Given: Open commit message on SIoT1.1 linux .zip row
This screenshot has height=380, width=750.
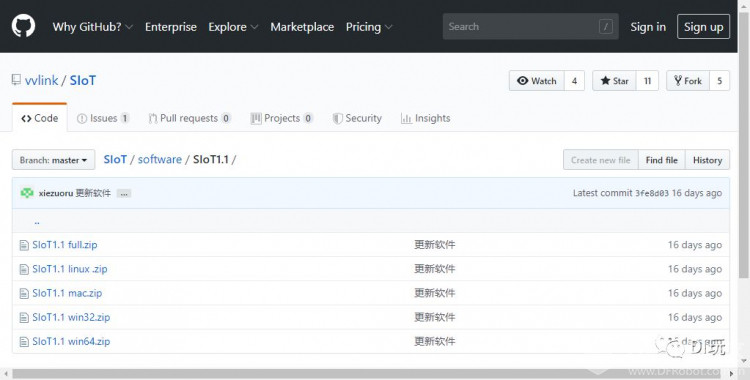Looking at the screenshot, I should [x=435, y=269].
